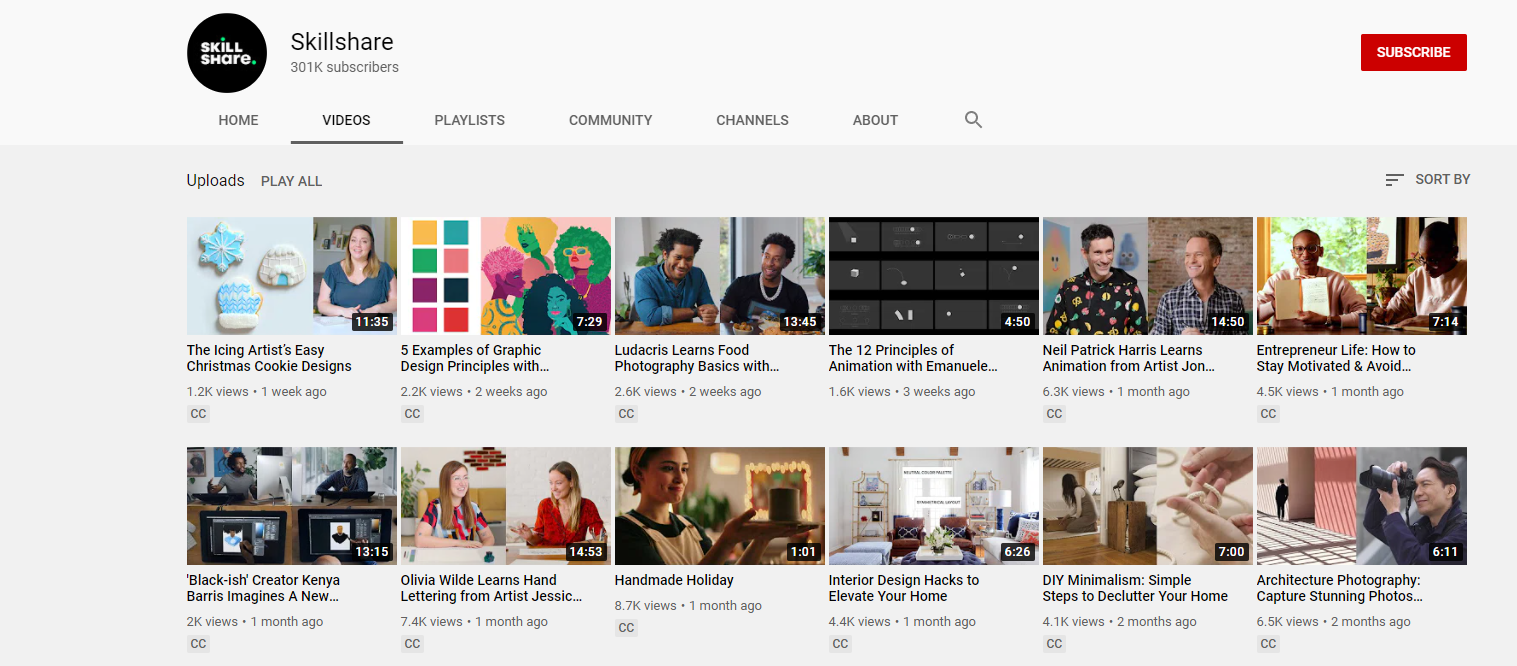Click CC badge under Ludacris Learns Food Photography
This screenshot has height=666, width=1517.
click(x=626, y=414)
